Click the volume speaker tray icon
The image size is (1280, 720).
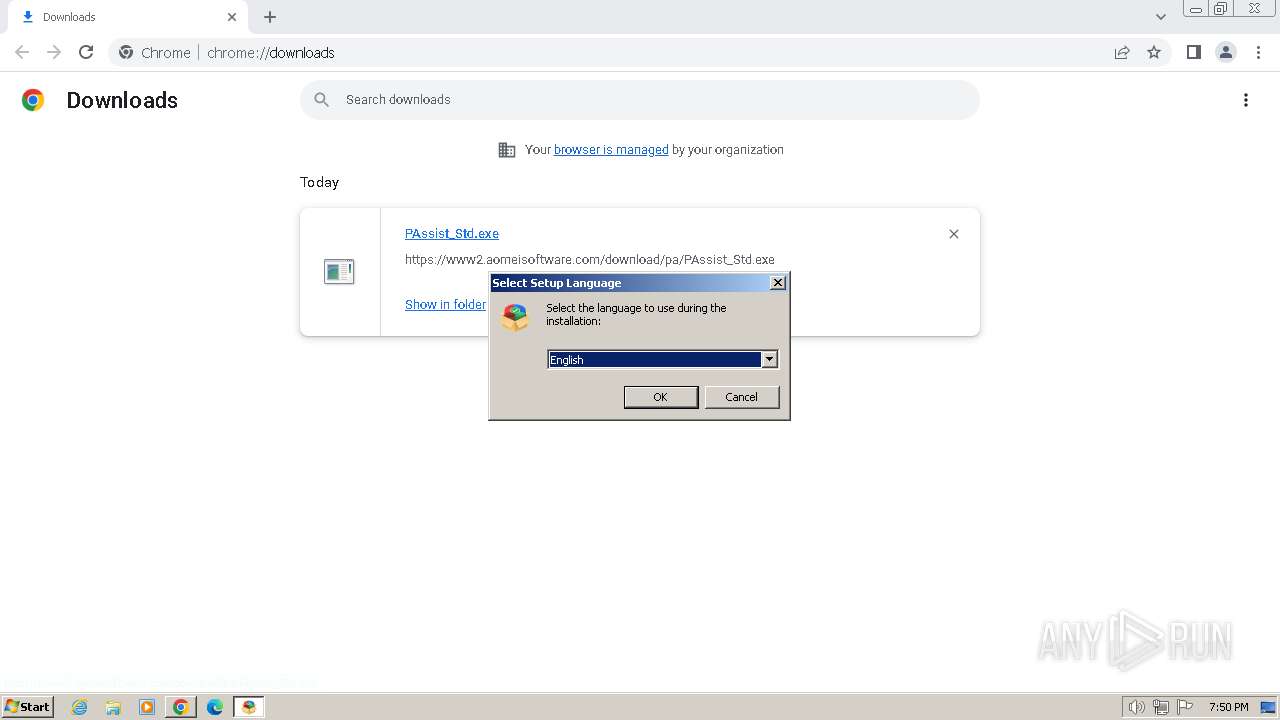(1137, 707)
